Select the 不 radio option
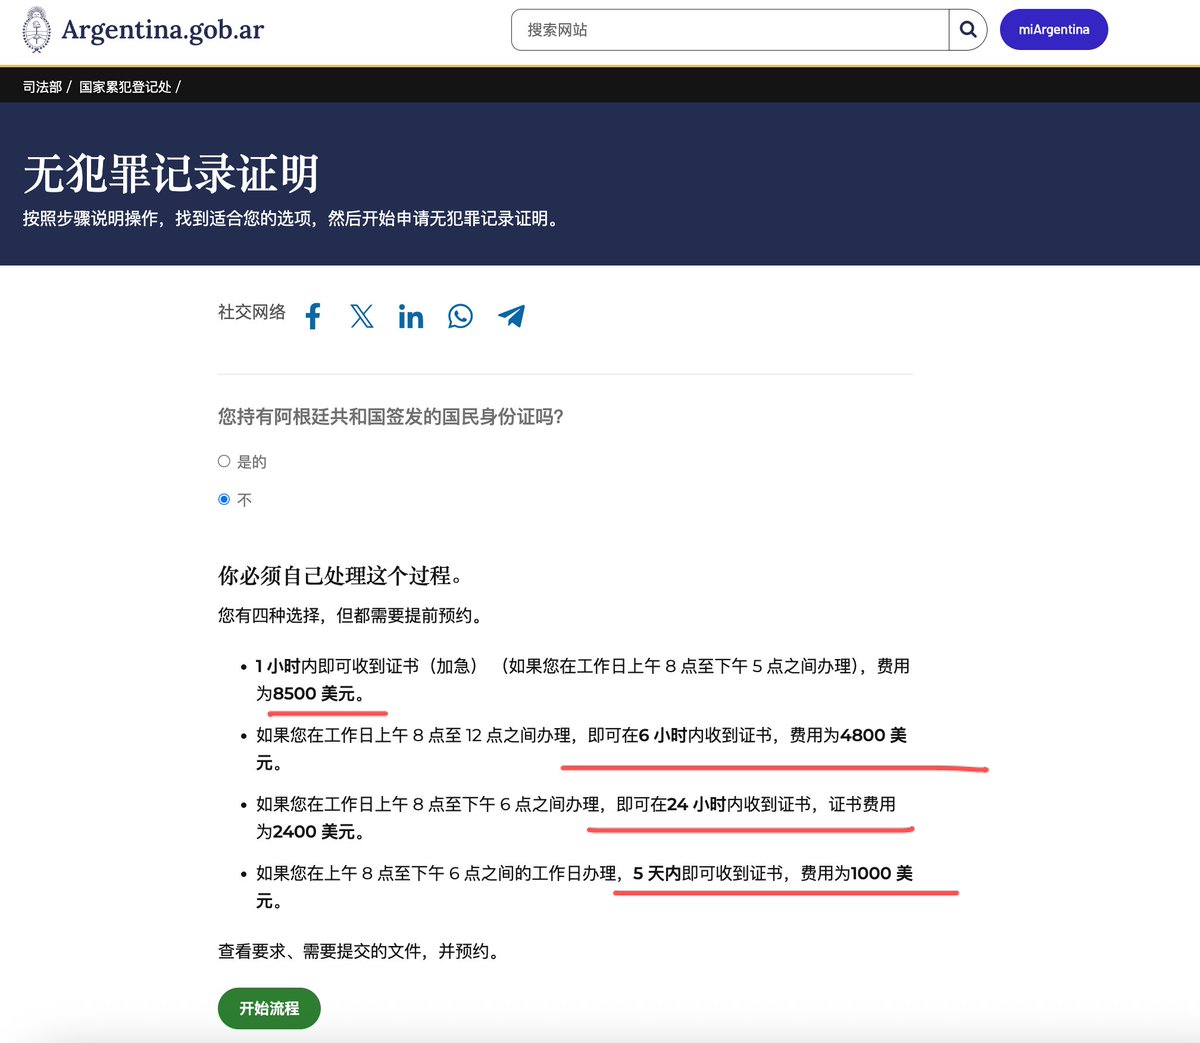Screen dimensions: 1200x1043 point(224,498)
